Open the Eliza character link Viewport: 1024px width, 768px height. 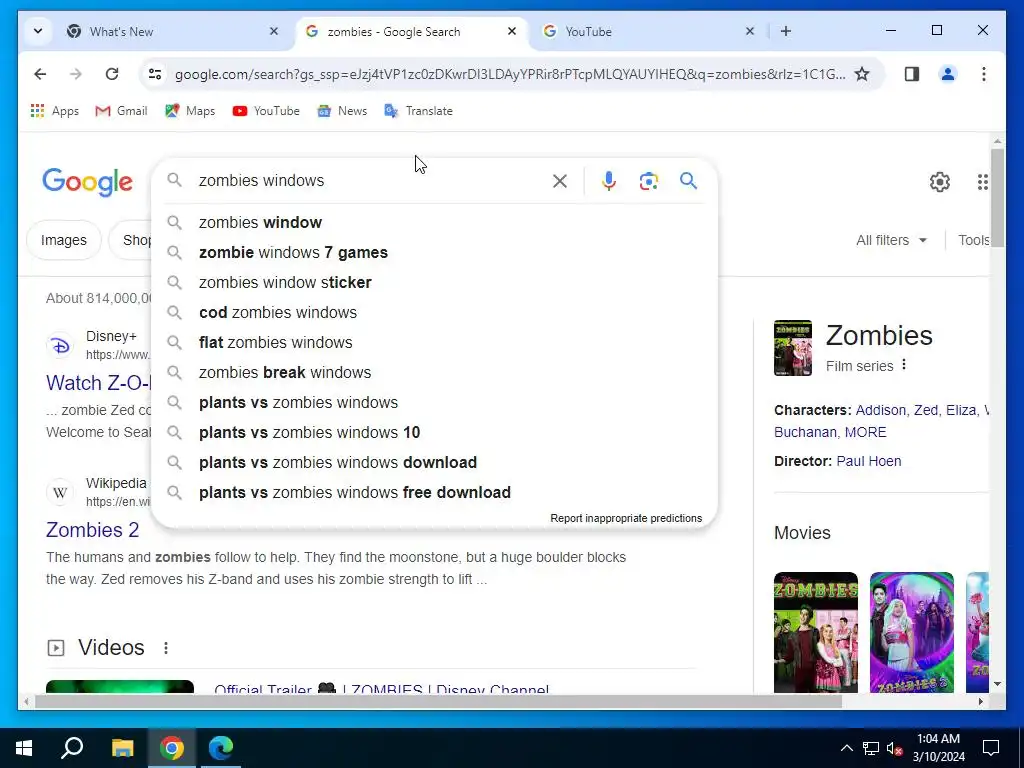(x=961, y=410)
